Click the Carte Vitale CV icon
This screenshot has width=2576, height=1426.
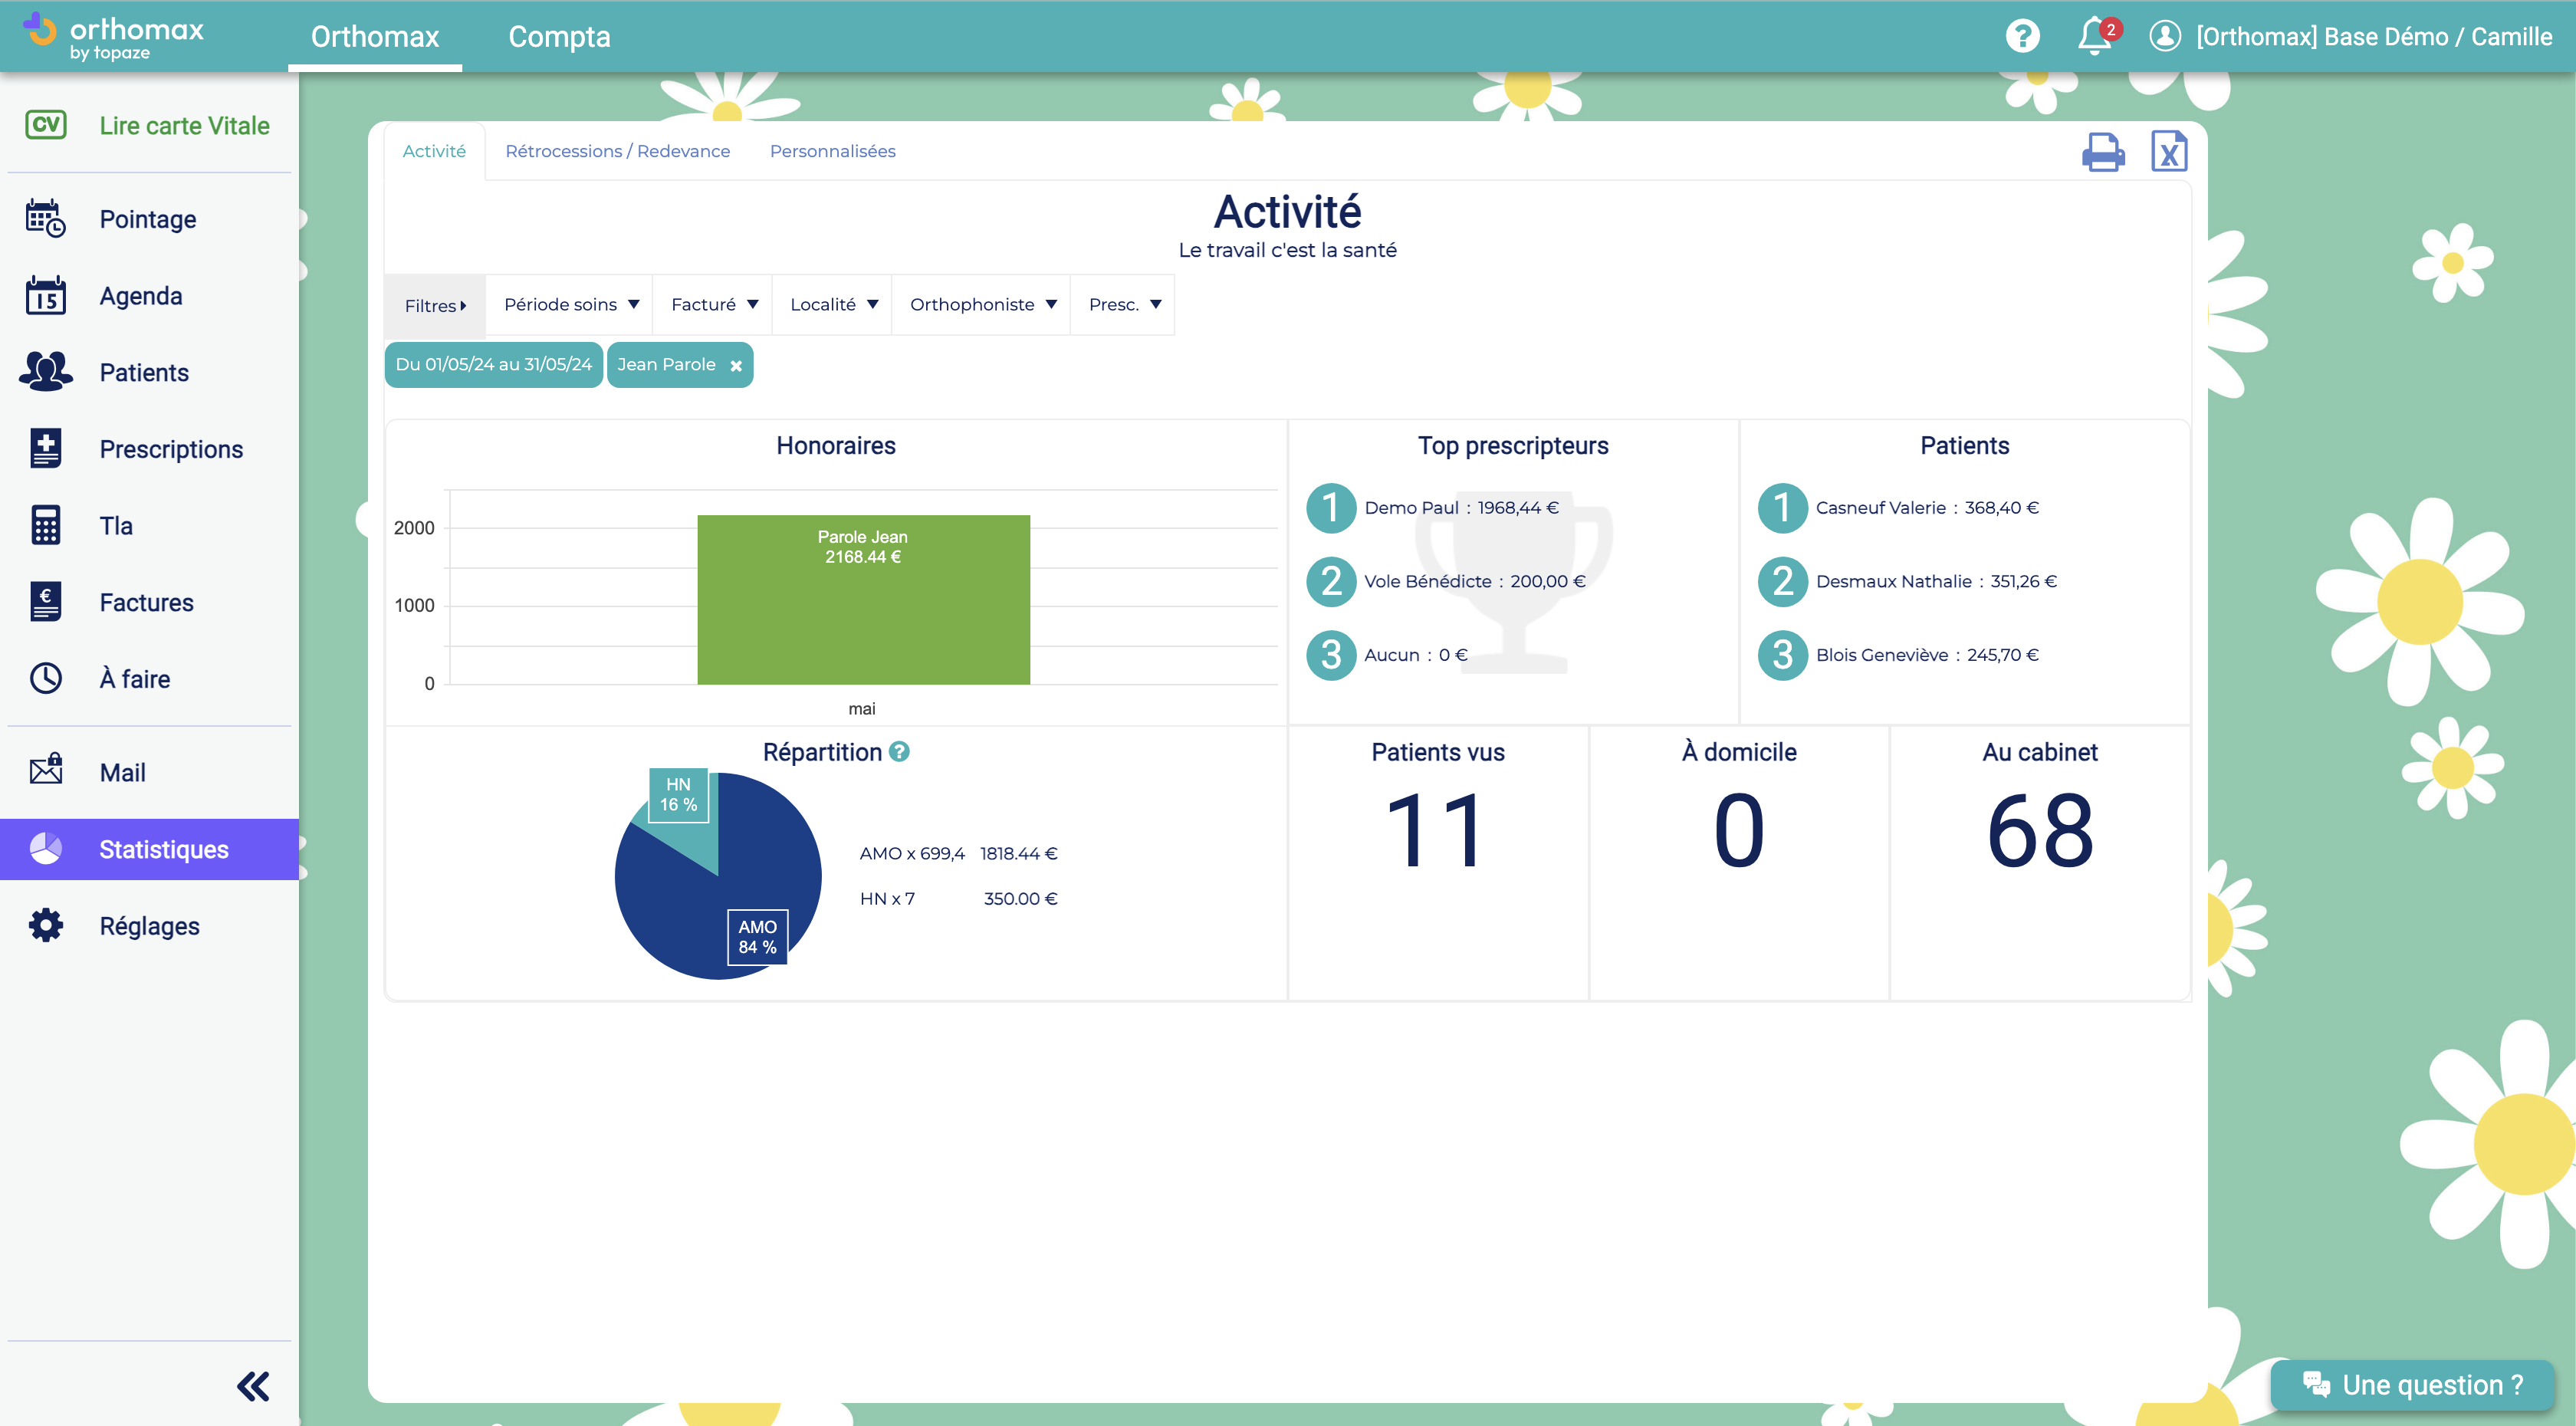click(46, 125)
